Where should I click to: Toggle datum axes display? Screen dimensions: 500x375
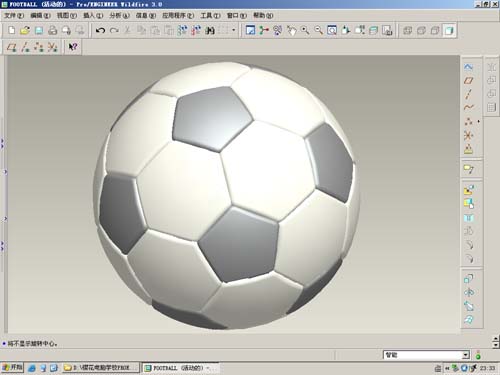pyautogui.click(x=25, y=47)
